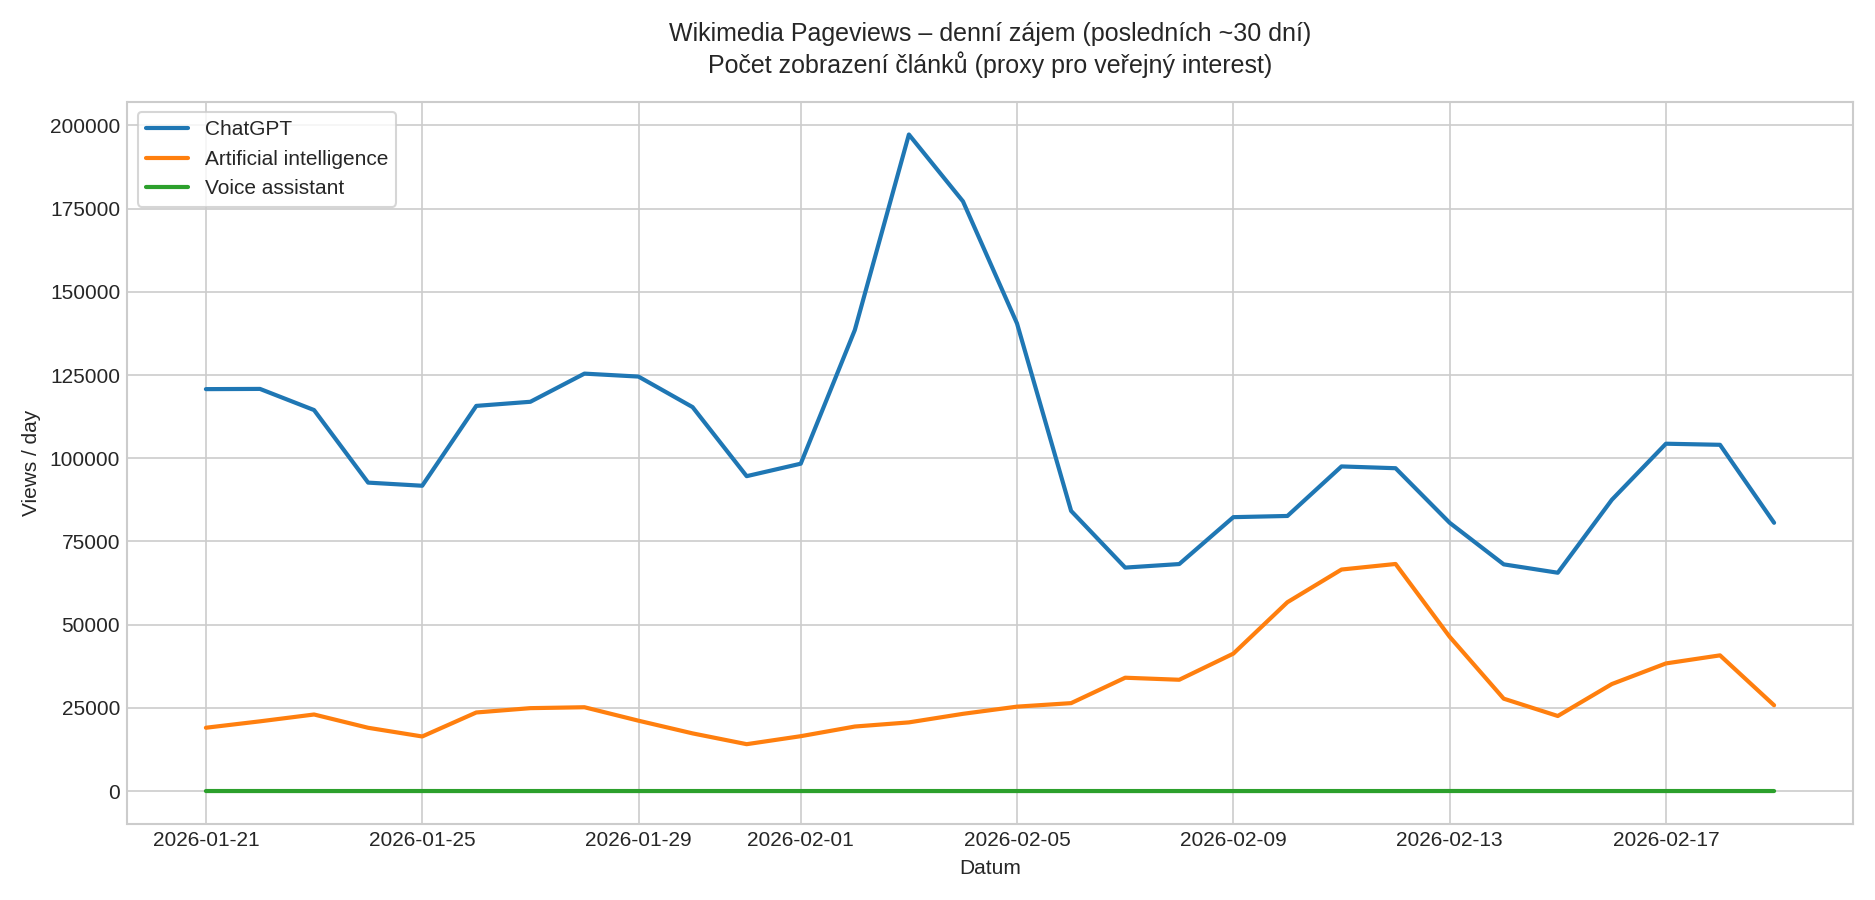Toggle visibility of Voice assistant series
The image size is (1875, 900).
(x=274, y=187)
